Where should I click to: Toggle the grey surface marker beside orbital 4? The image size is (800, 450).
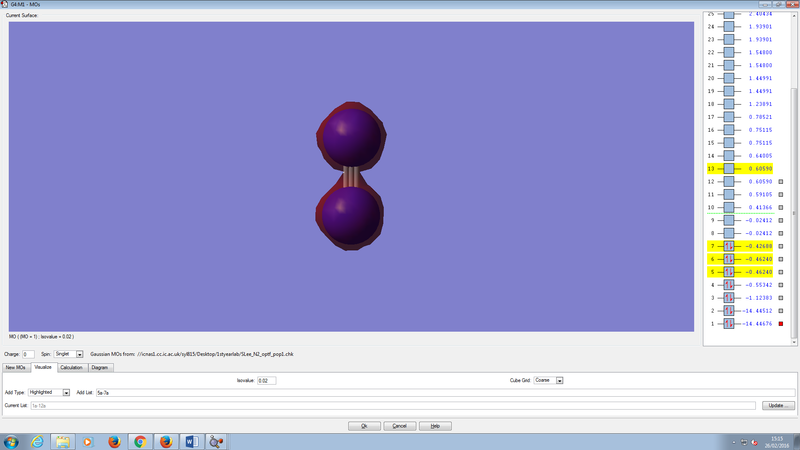781,285
